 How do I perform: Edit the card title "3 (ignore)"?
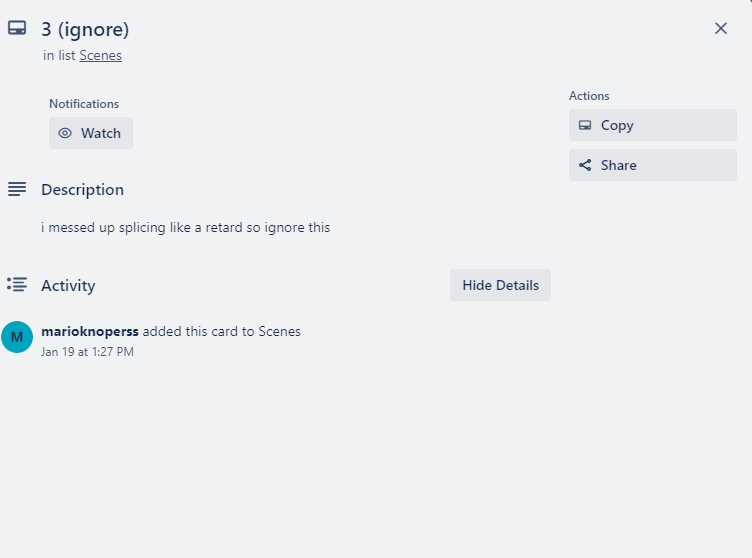point(85,30)
